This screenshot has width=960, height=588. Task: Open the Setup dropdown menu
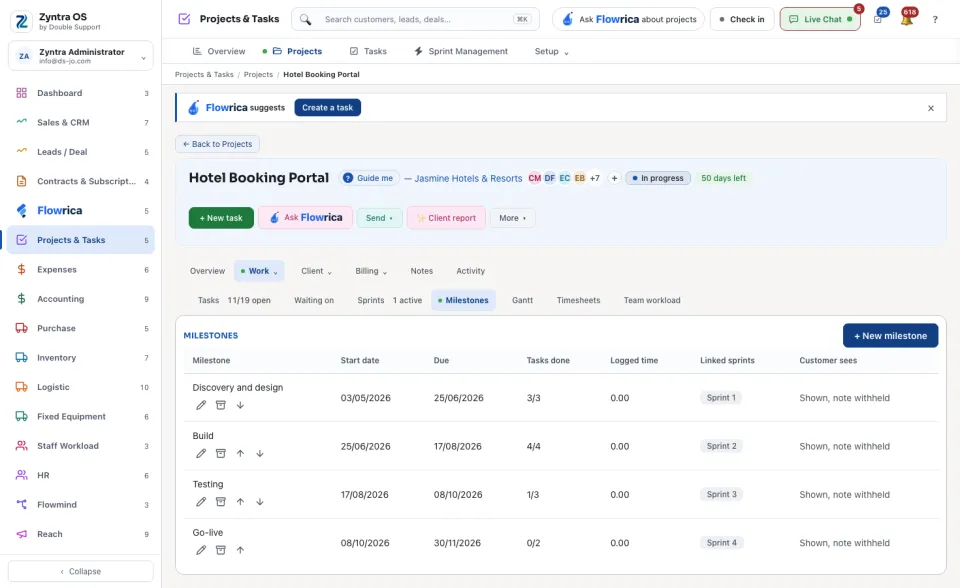[x=551, y=51]
